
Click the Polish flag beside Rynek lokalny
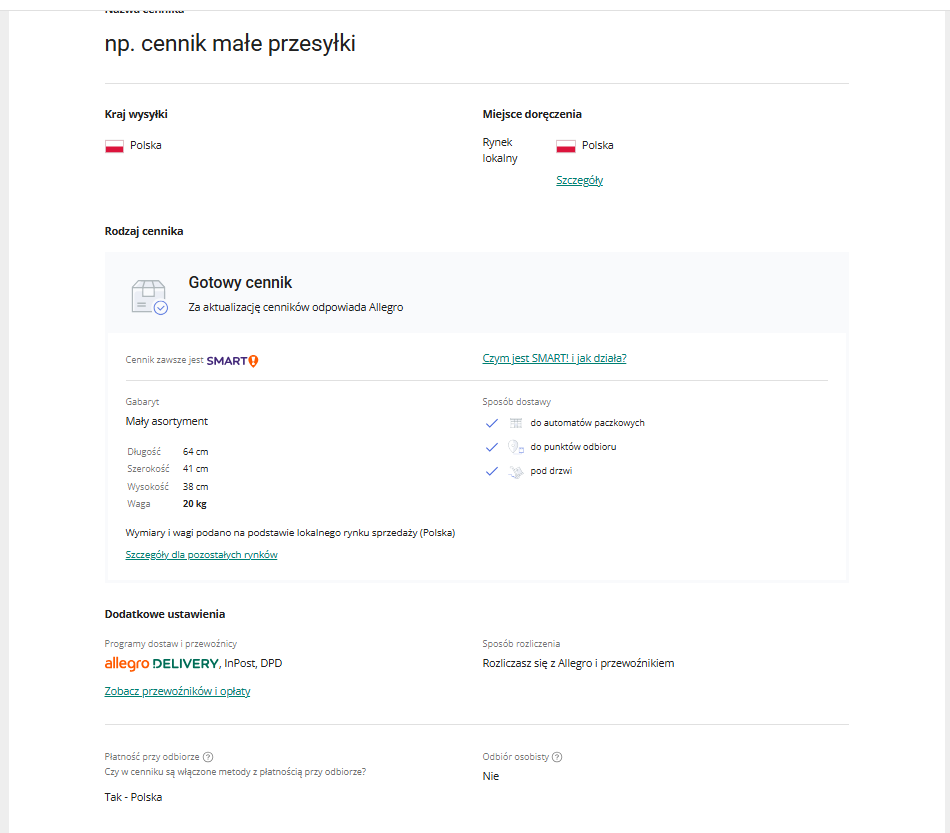pyautogui.click(x=566, y=146)
